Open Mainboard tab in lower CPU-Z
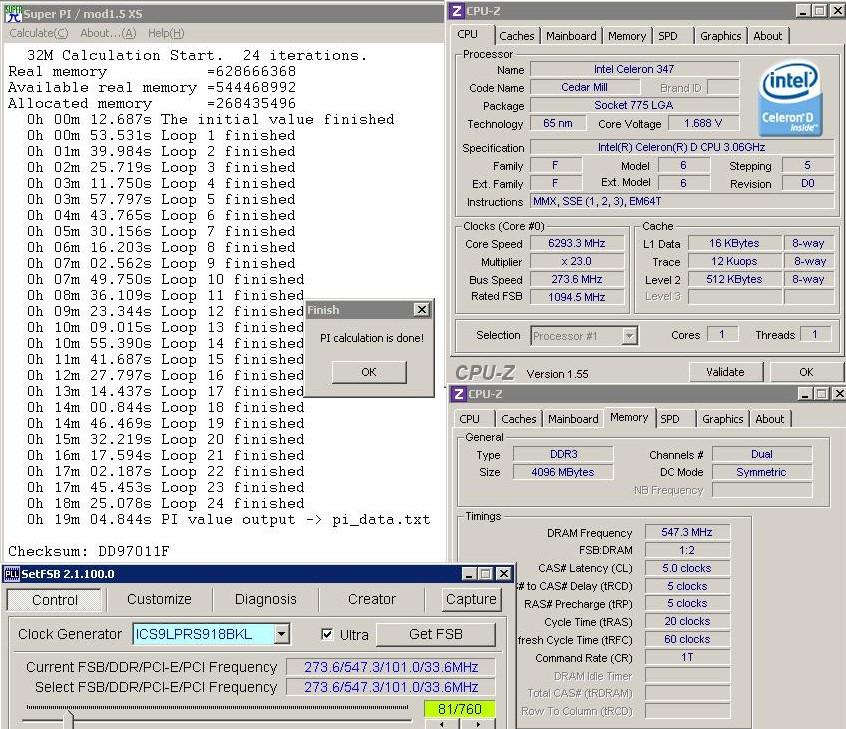The image size is (846, 729). [573, 419]
